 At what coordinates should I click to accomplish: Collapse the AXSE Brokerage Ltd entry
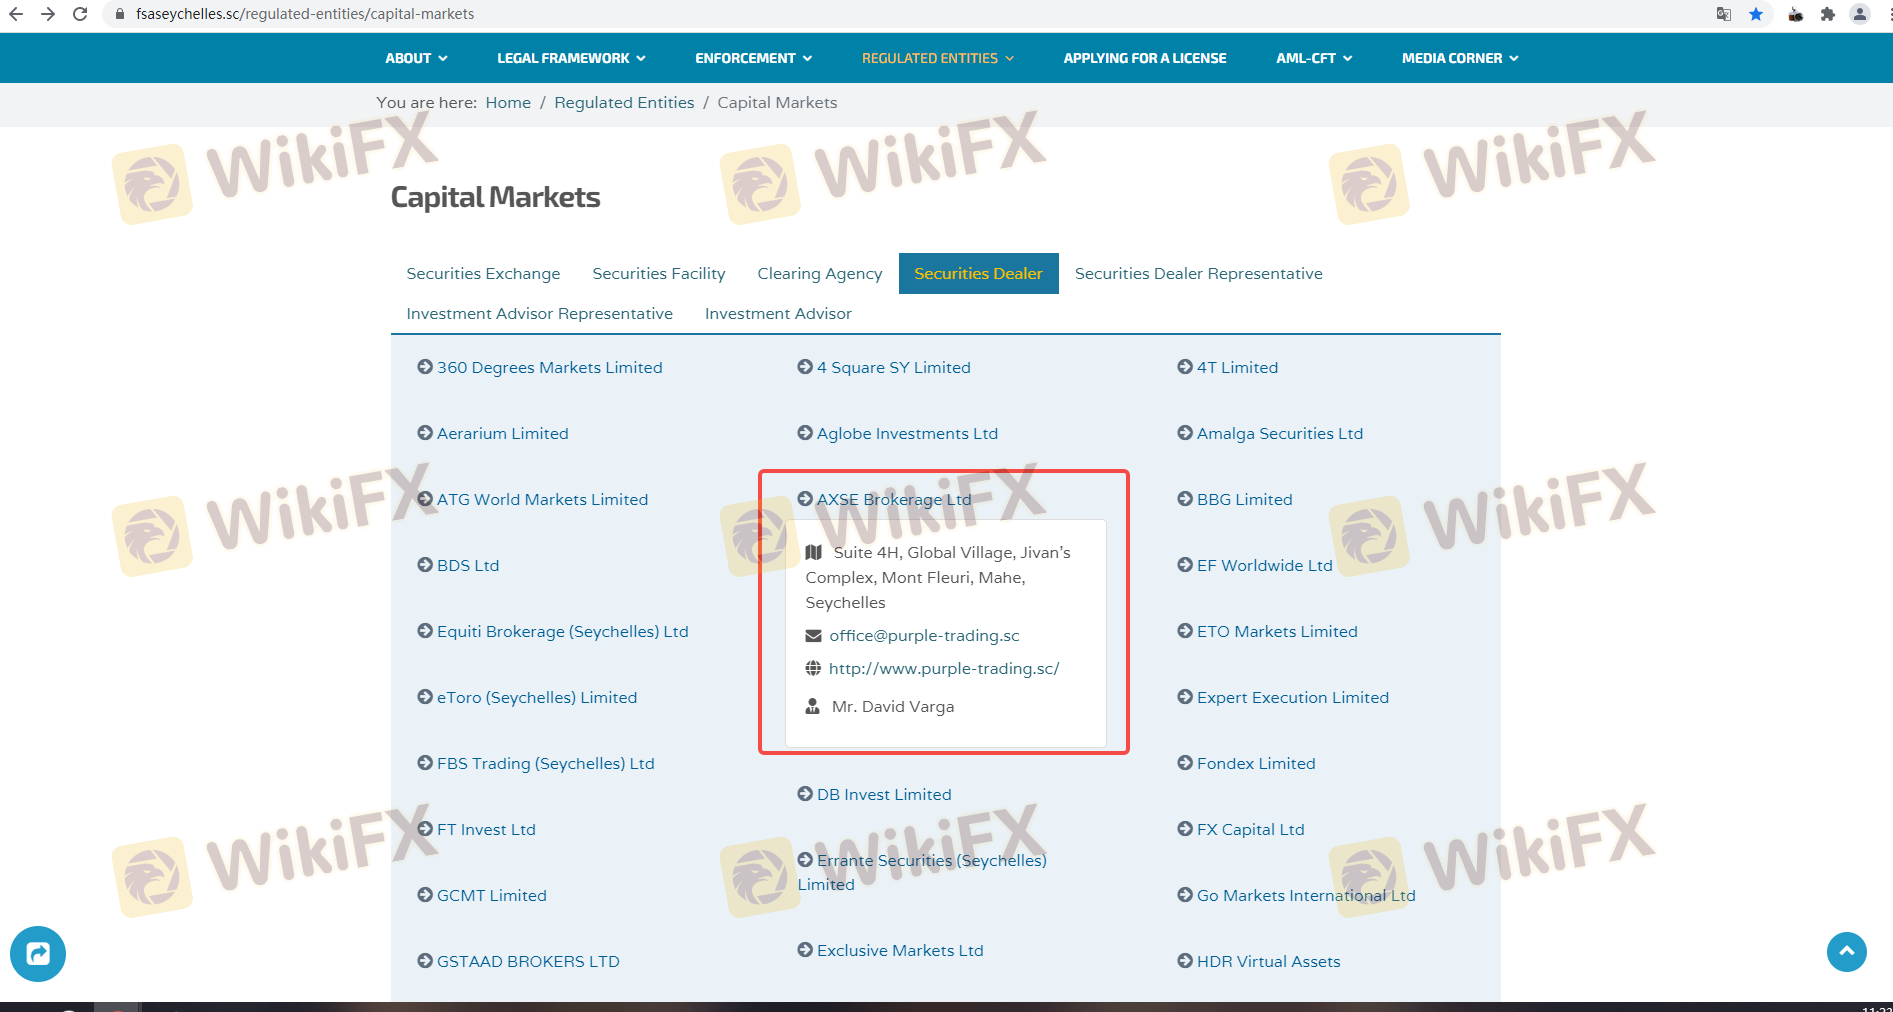pyautogui.click(x=893, y=499)
